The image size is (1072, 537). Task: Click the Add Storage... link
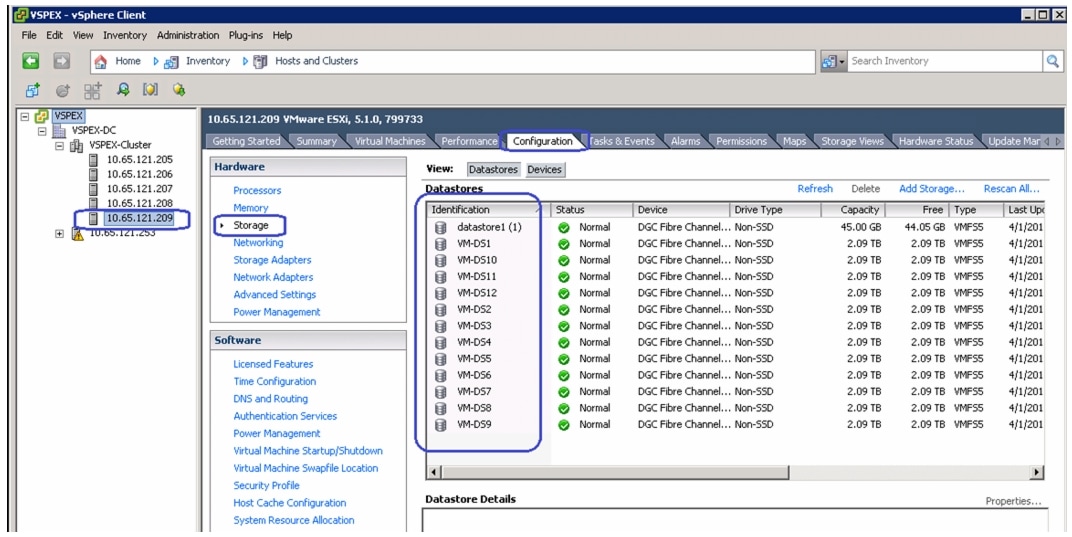click(931, 188)
